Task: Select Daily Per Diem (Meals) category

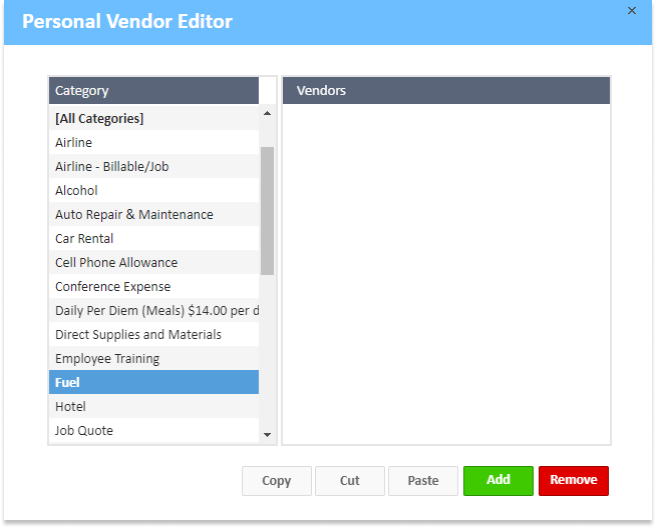Action: coord(155,311)
